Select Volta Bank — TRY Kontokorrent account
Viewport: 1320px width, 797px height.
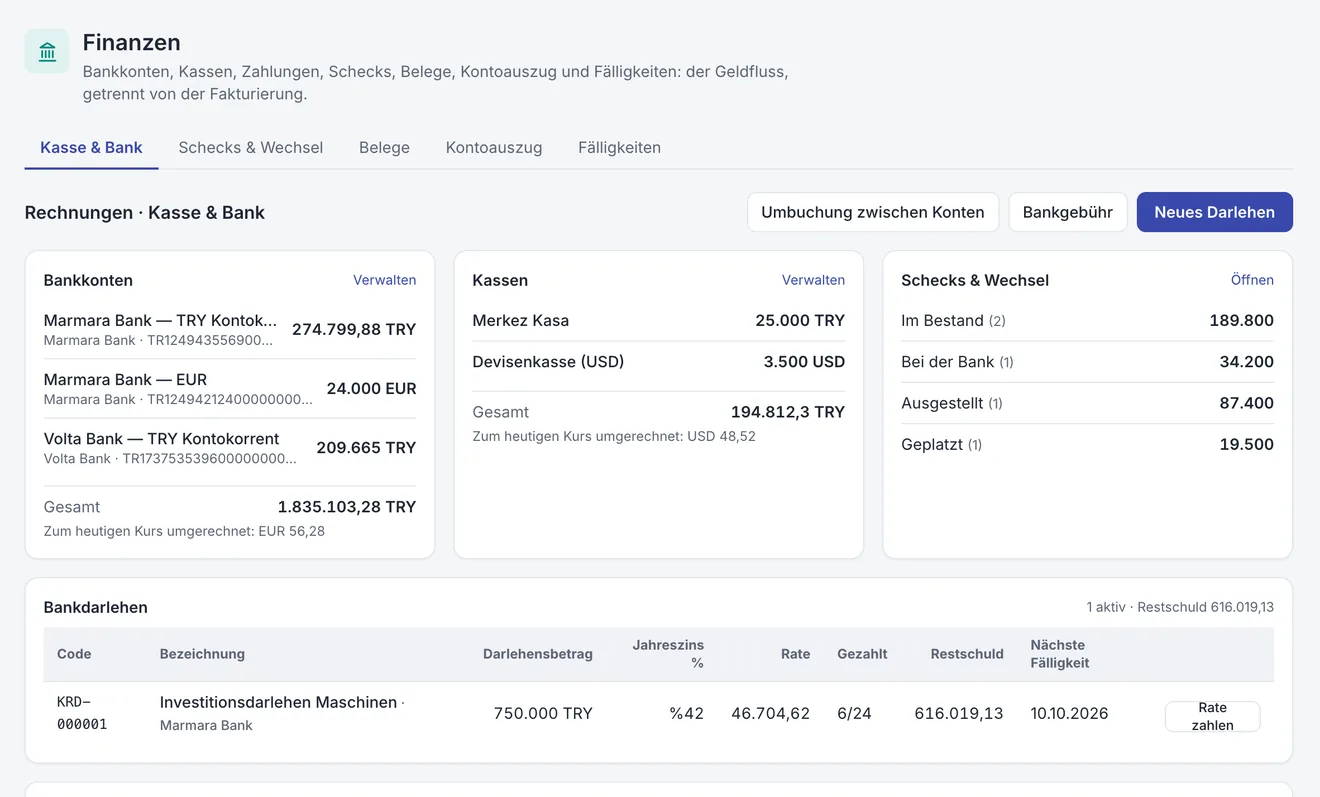[230, 447]
